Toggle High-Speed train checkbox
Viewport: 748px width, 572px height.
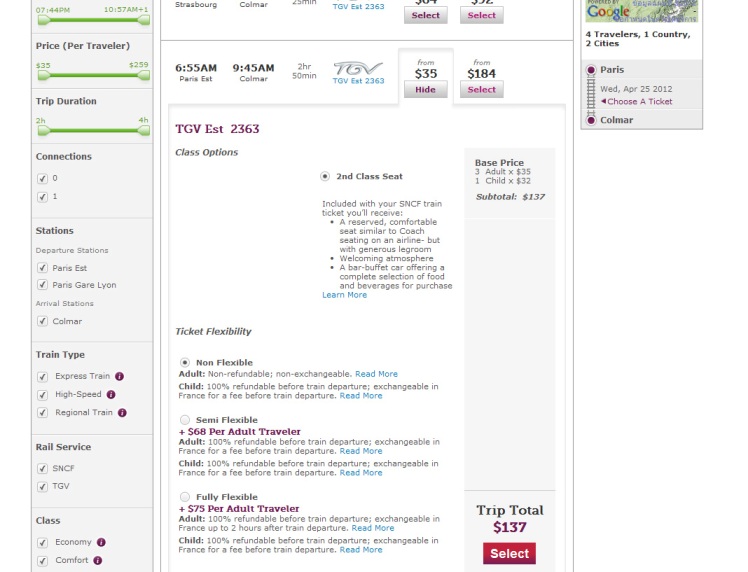pos(42,395)
